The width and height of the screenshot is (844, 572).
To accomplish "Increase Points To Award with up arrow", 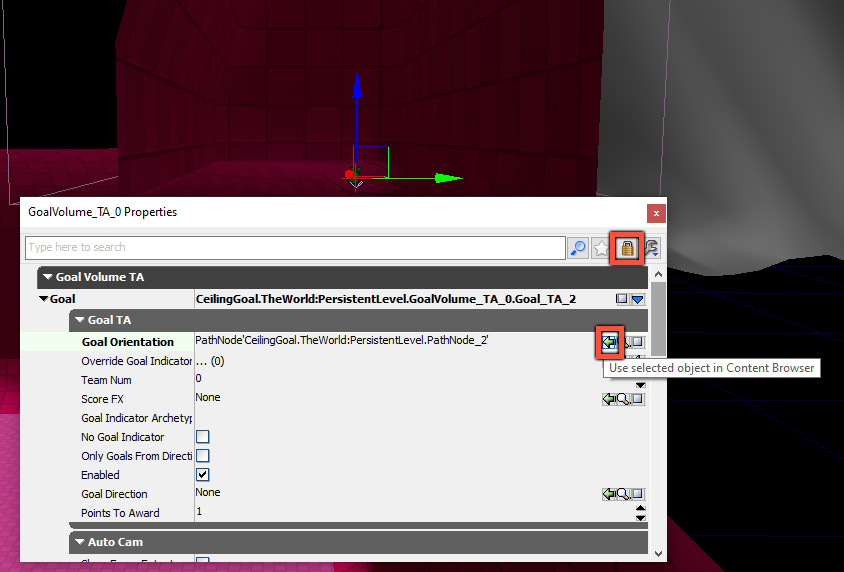I will click(x=640, y=509).
